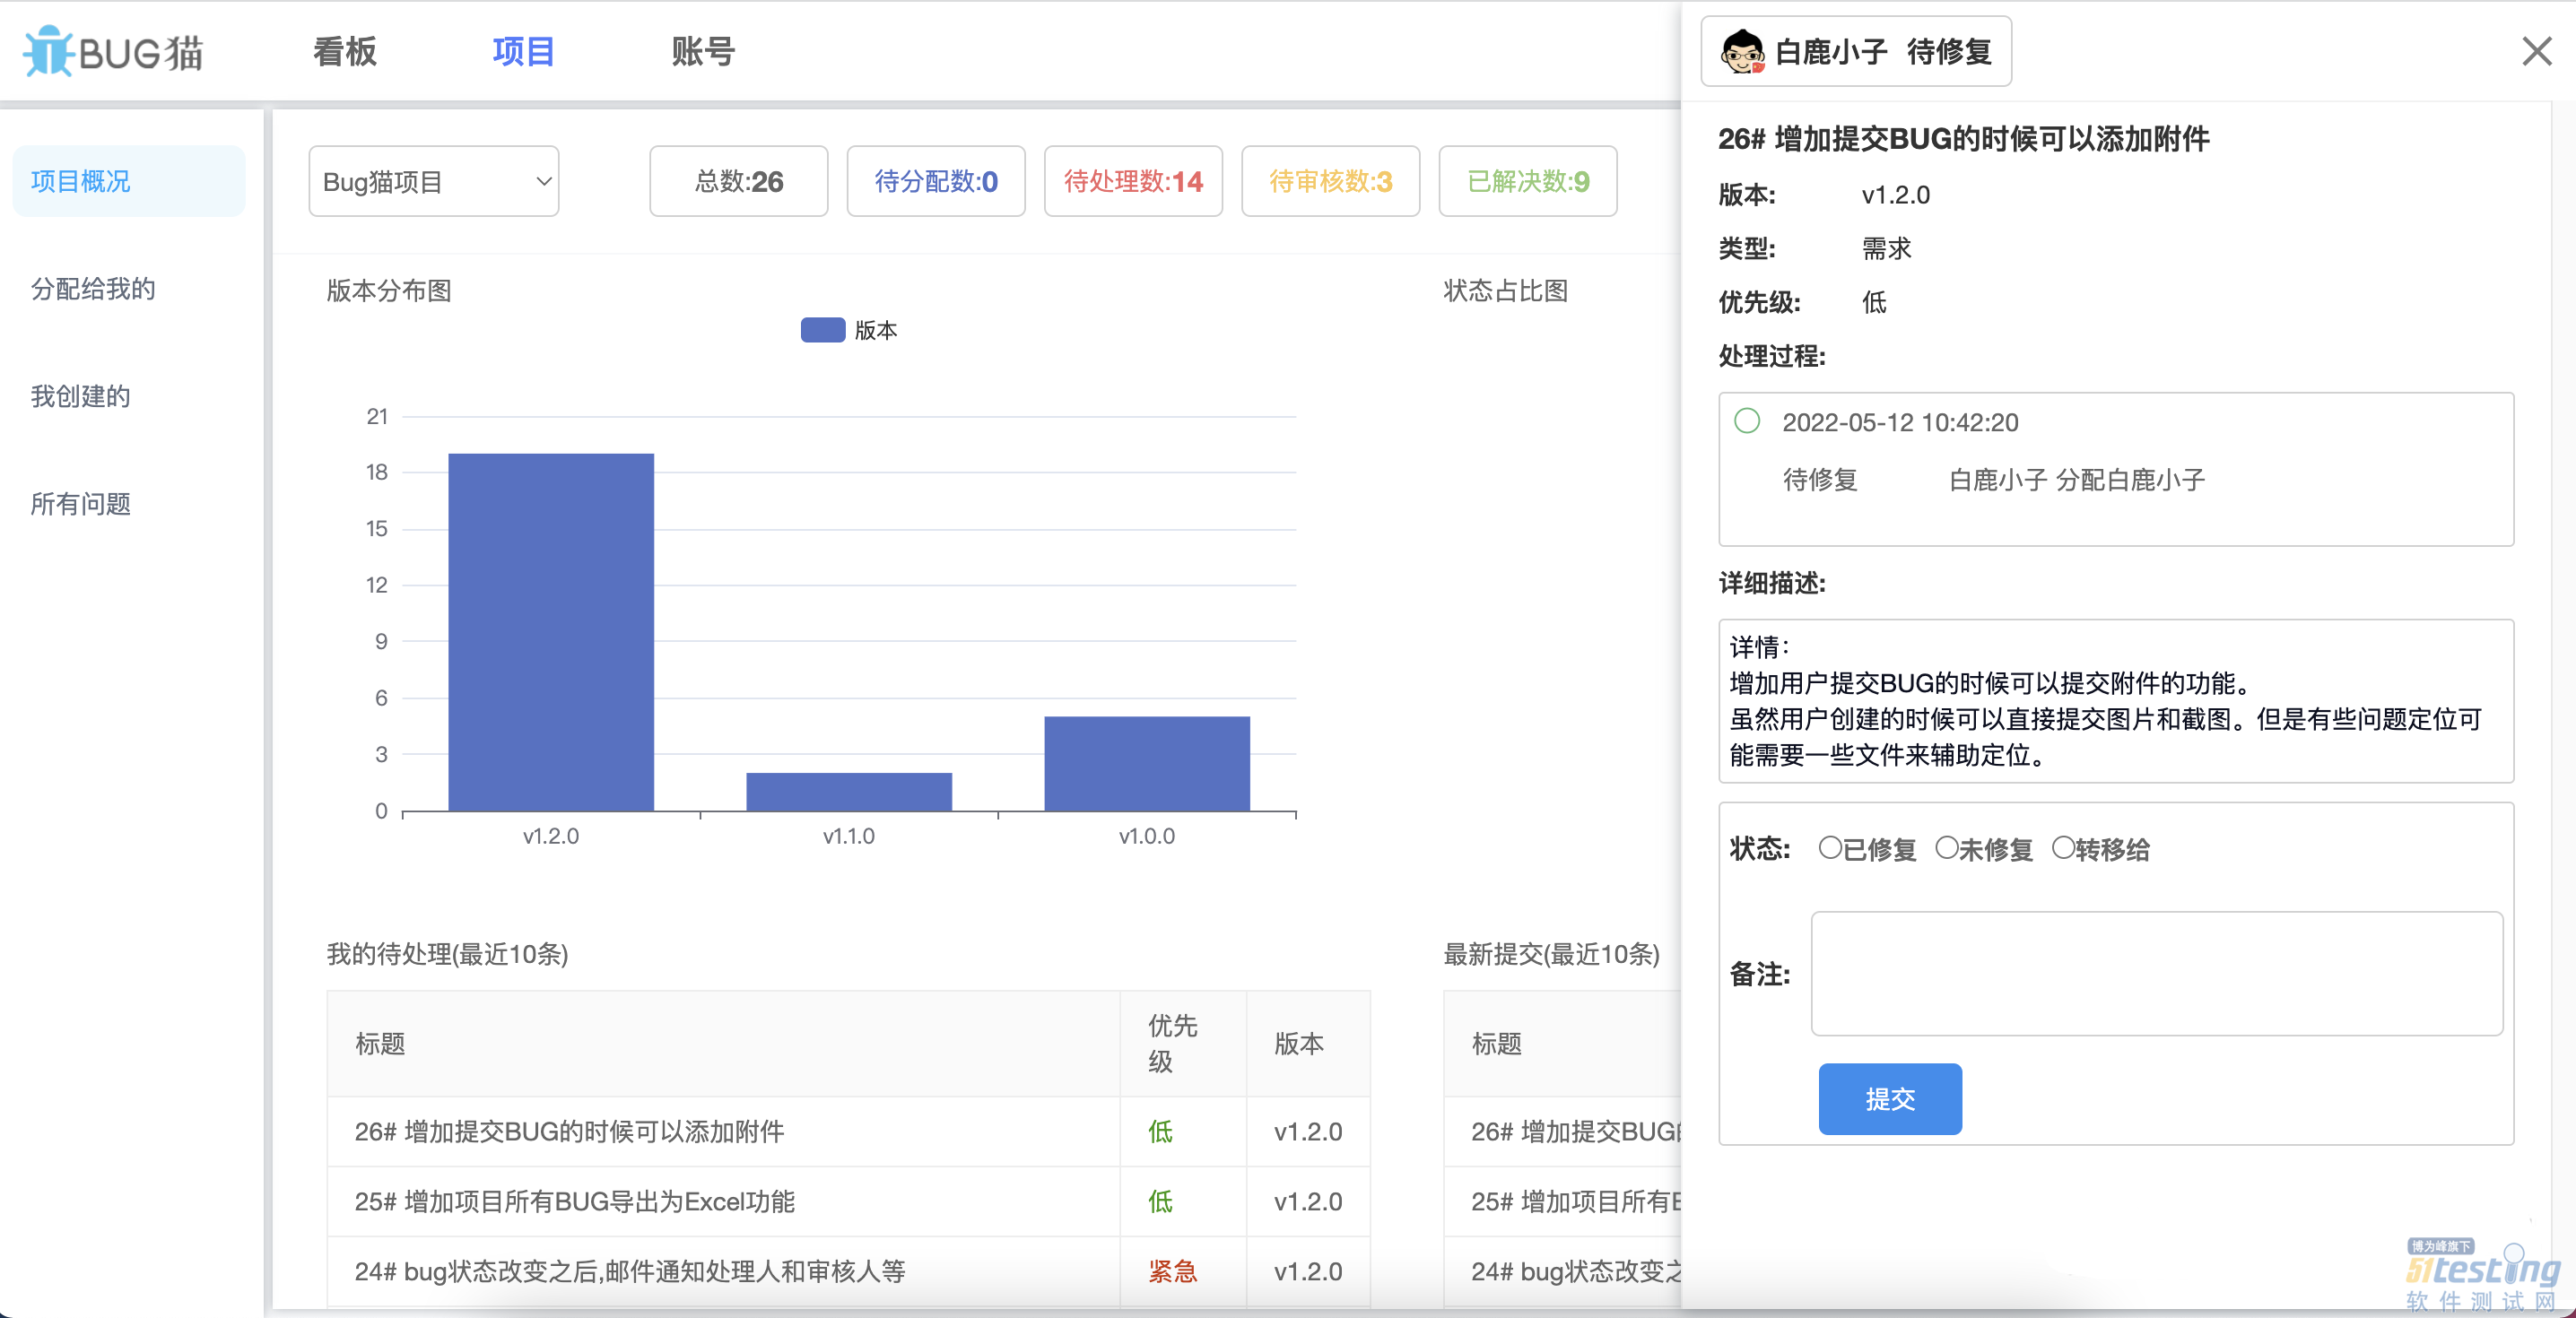Click the 白鹿小子 分配白鹿小子 process entry
The image size is (2576, 1318).
pyautogui.click(x=2076, y=480)
